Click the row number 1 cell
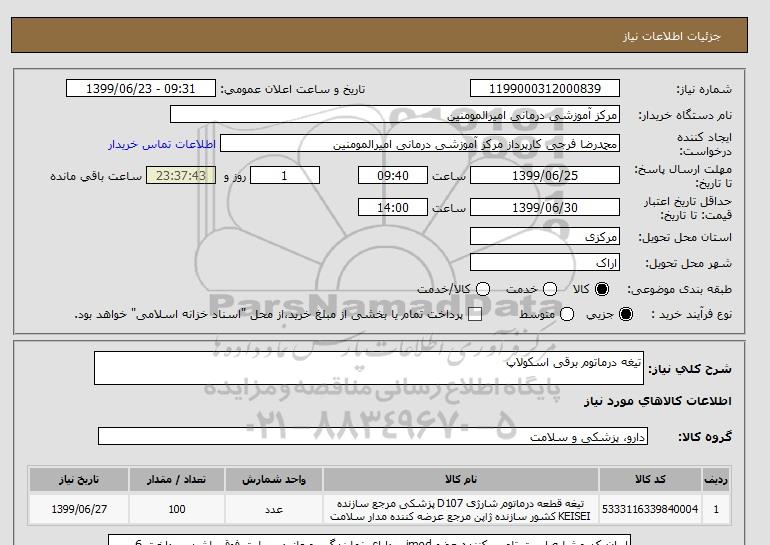770x545 pixels. (716, 509)
